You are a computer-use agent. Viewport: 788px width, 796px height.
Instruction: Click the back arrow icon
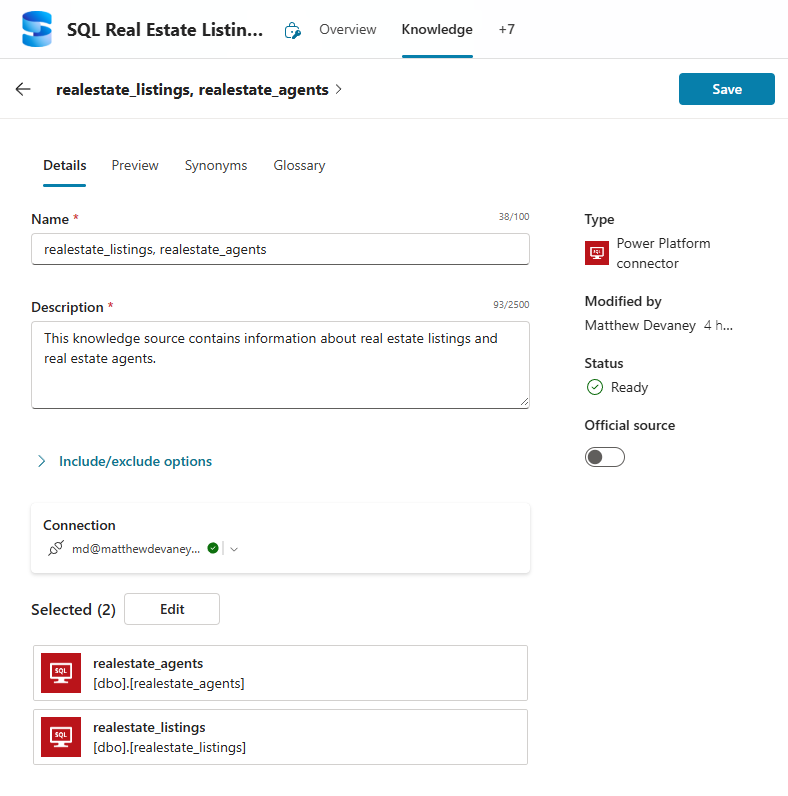pyautogui.click(x=23, y=89)
